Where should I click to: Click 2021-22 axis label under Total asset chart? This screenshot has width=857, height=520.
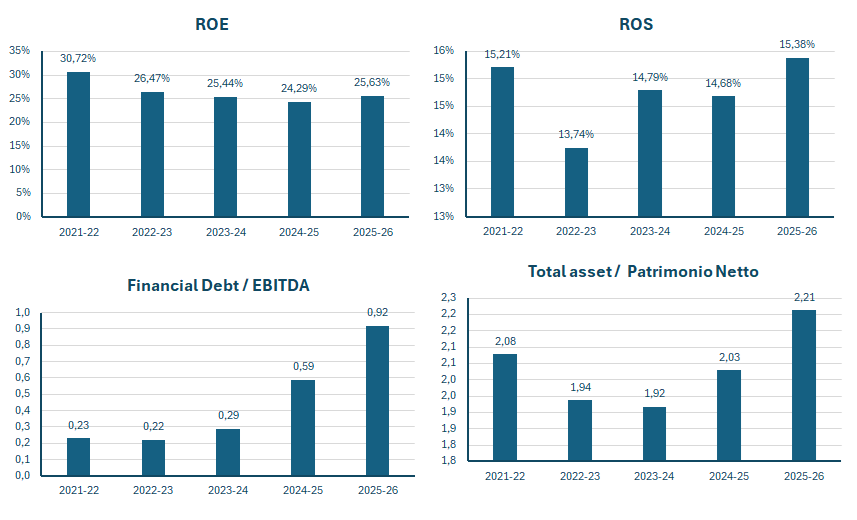point(505,476)
